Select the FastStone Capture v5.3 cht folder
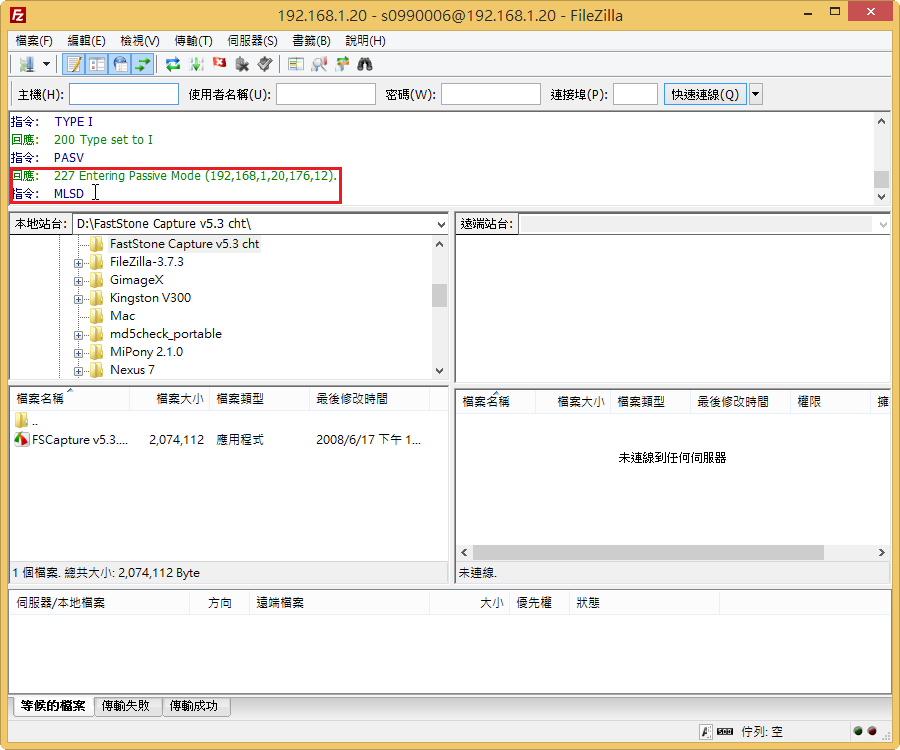This screenshot has width=900, height=750. click(184, 244)
